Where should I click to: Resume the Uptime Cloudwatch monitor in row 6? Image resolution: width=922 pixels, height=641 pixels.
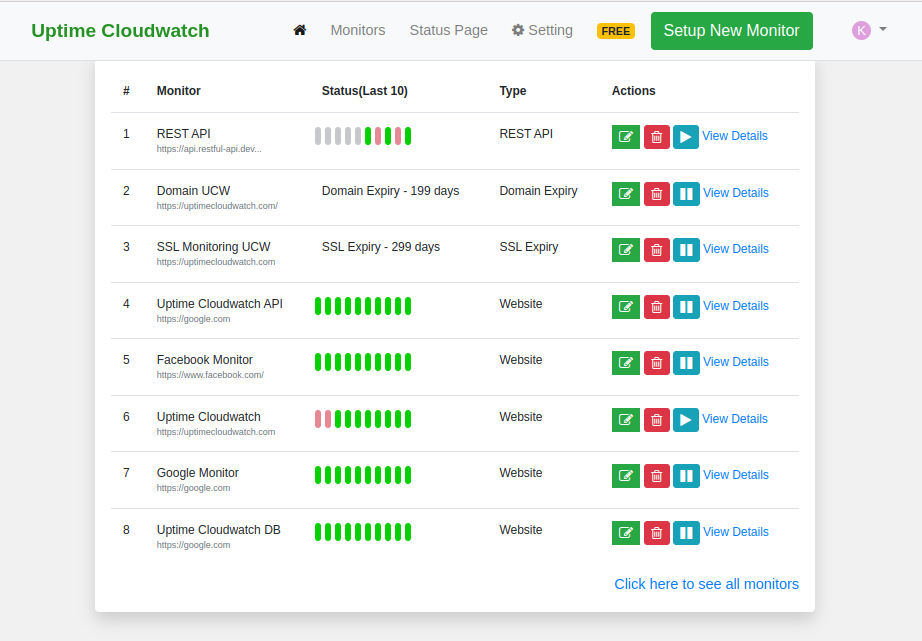coord(685,420)
